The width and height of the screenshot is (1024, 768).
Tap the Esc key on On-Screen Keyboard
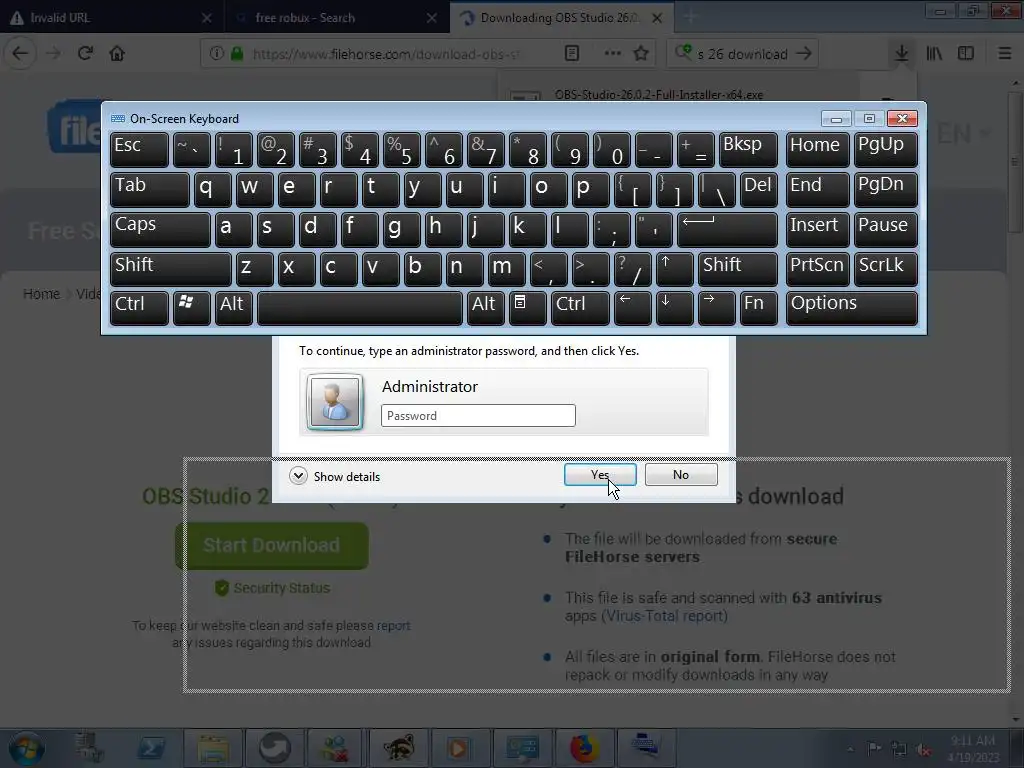[x=139, y=150]
